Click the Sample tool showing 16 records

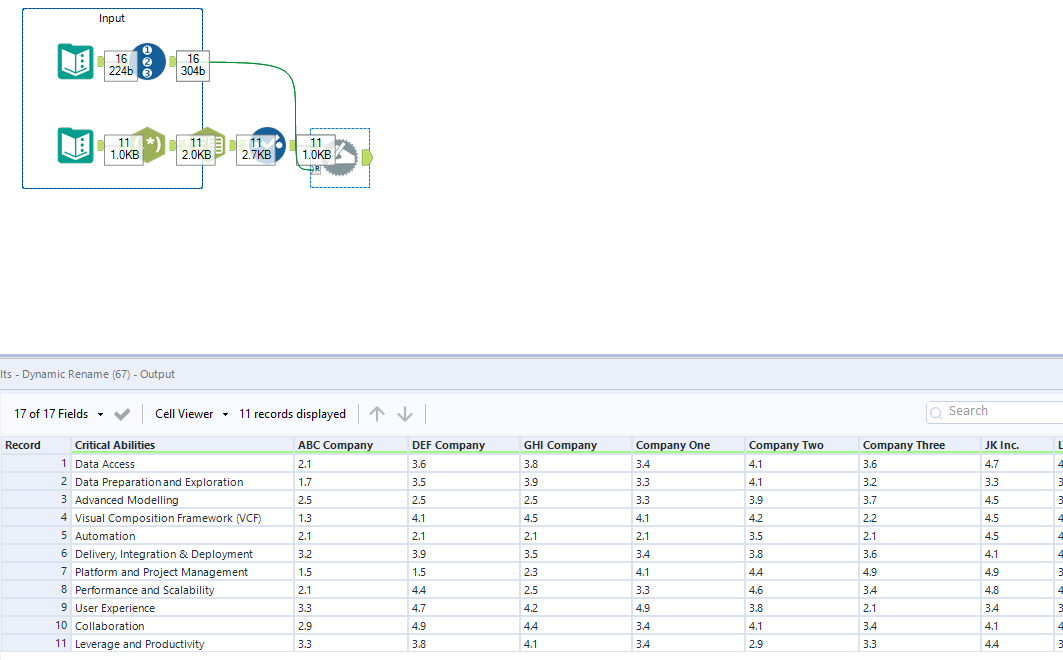click(x=146, y=61)
